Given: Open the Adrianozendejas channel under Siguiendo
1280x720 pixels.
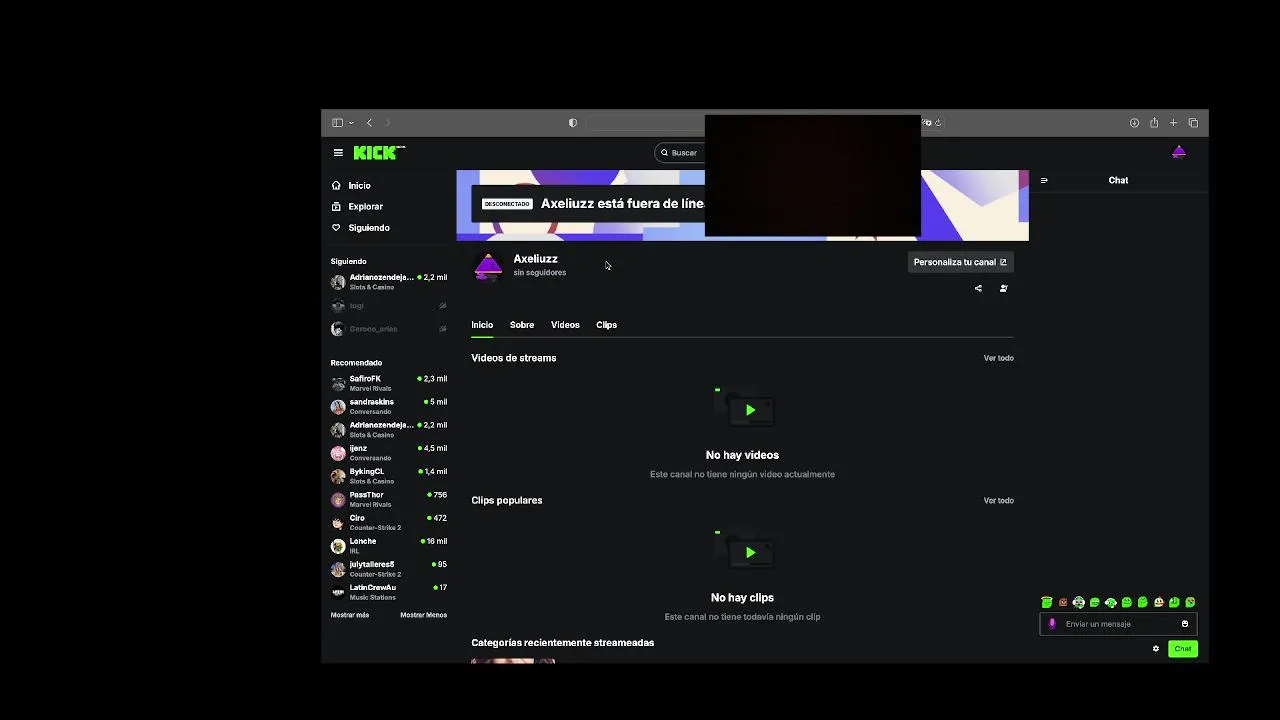Looking at the screenshot, I should click(389, 282).
